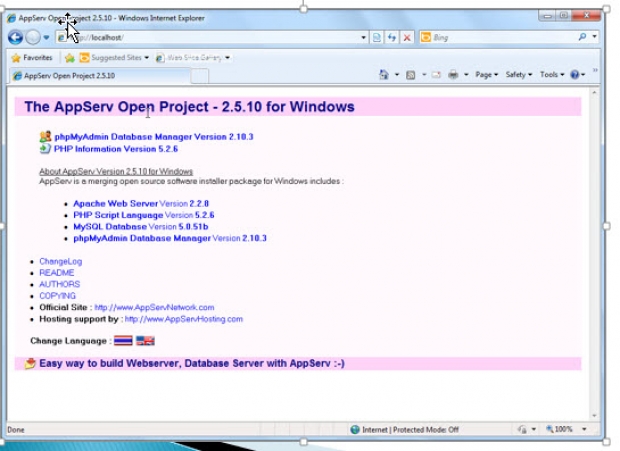Visit http://www.AppServNetwork.com official site link

pos(154,307)
